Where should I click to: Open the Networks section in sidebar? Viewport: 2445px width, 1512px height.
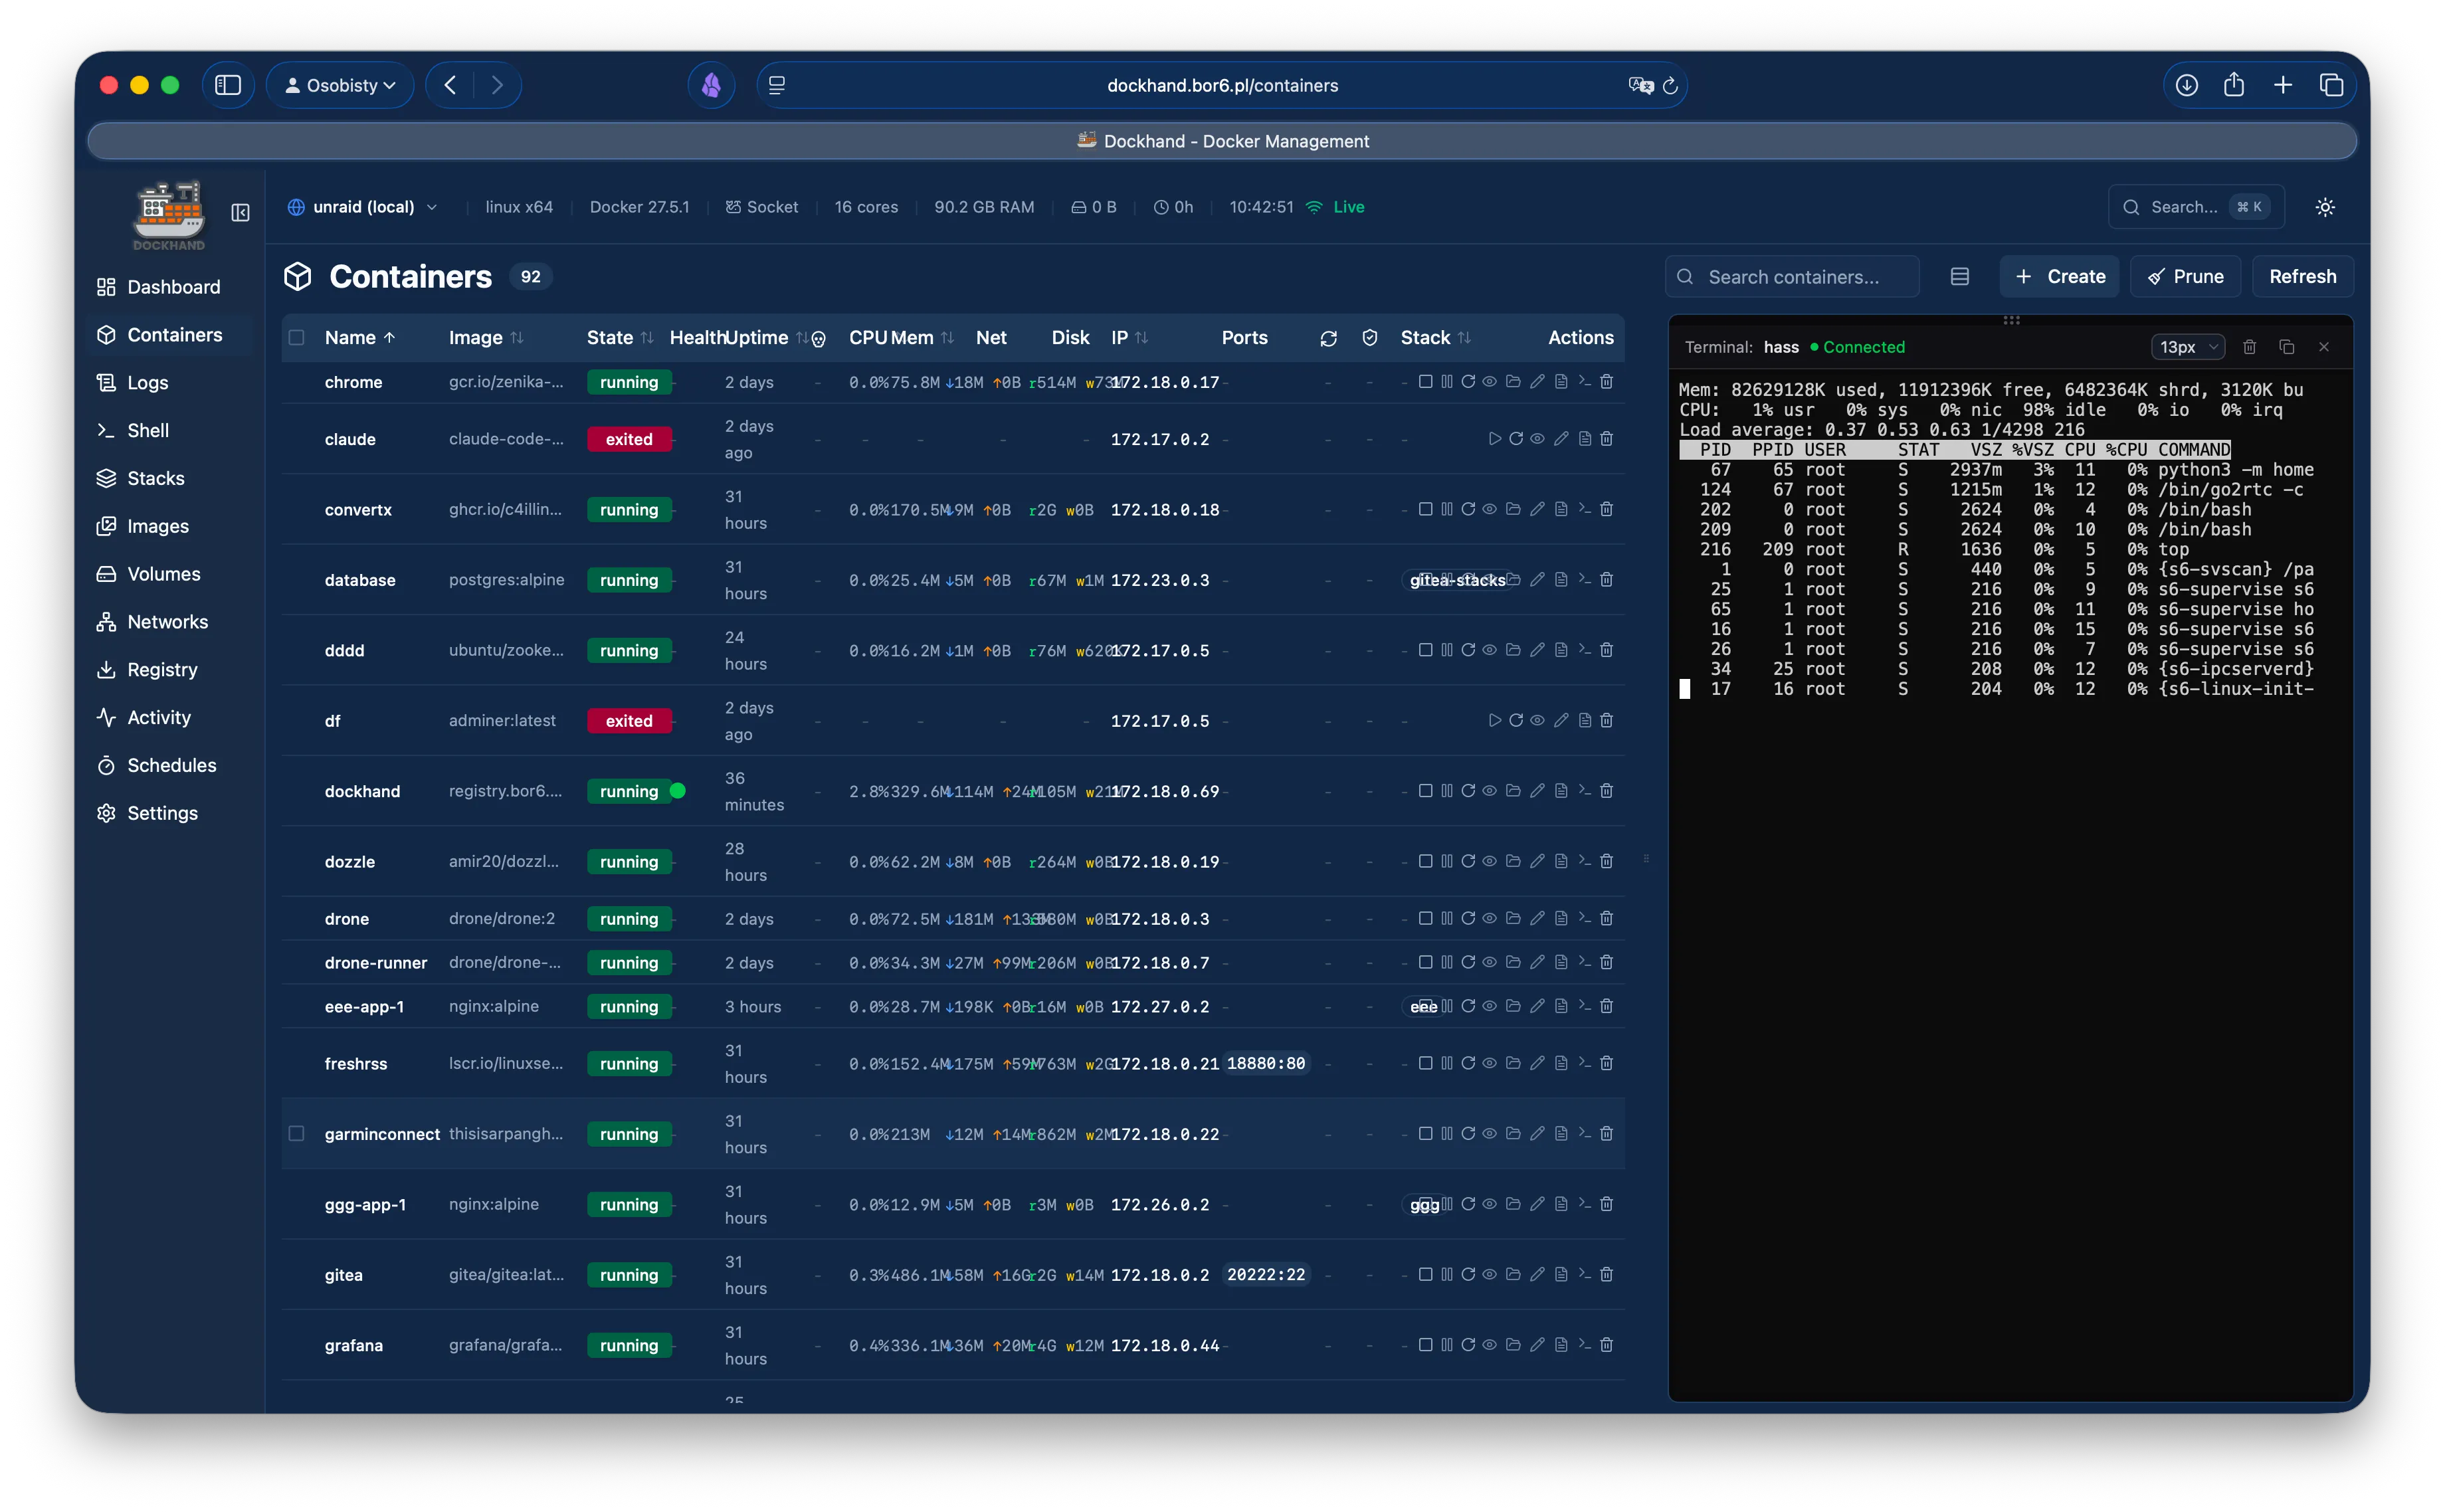[x=167, y=621]
